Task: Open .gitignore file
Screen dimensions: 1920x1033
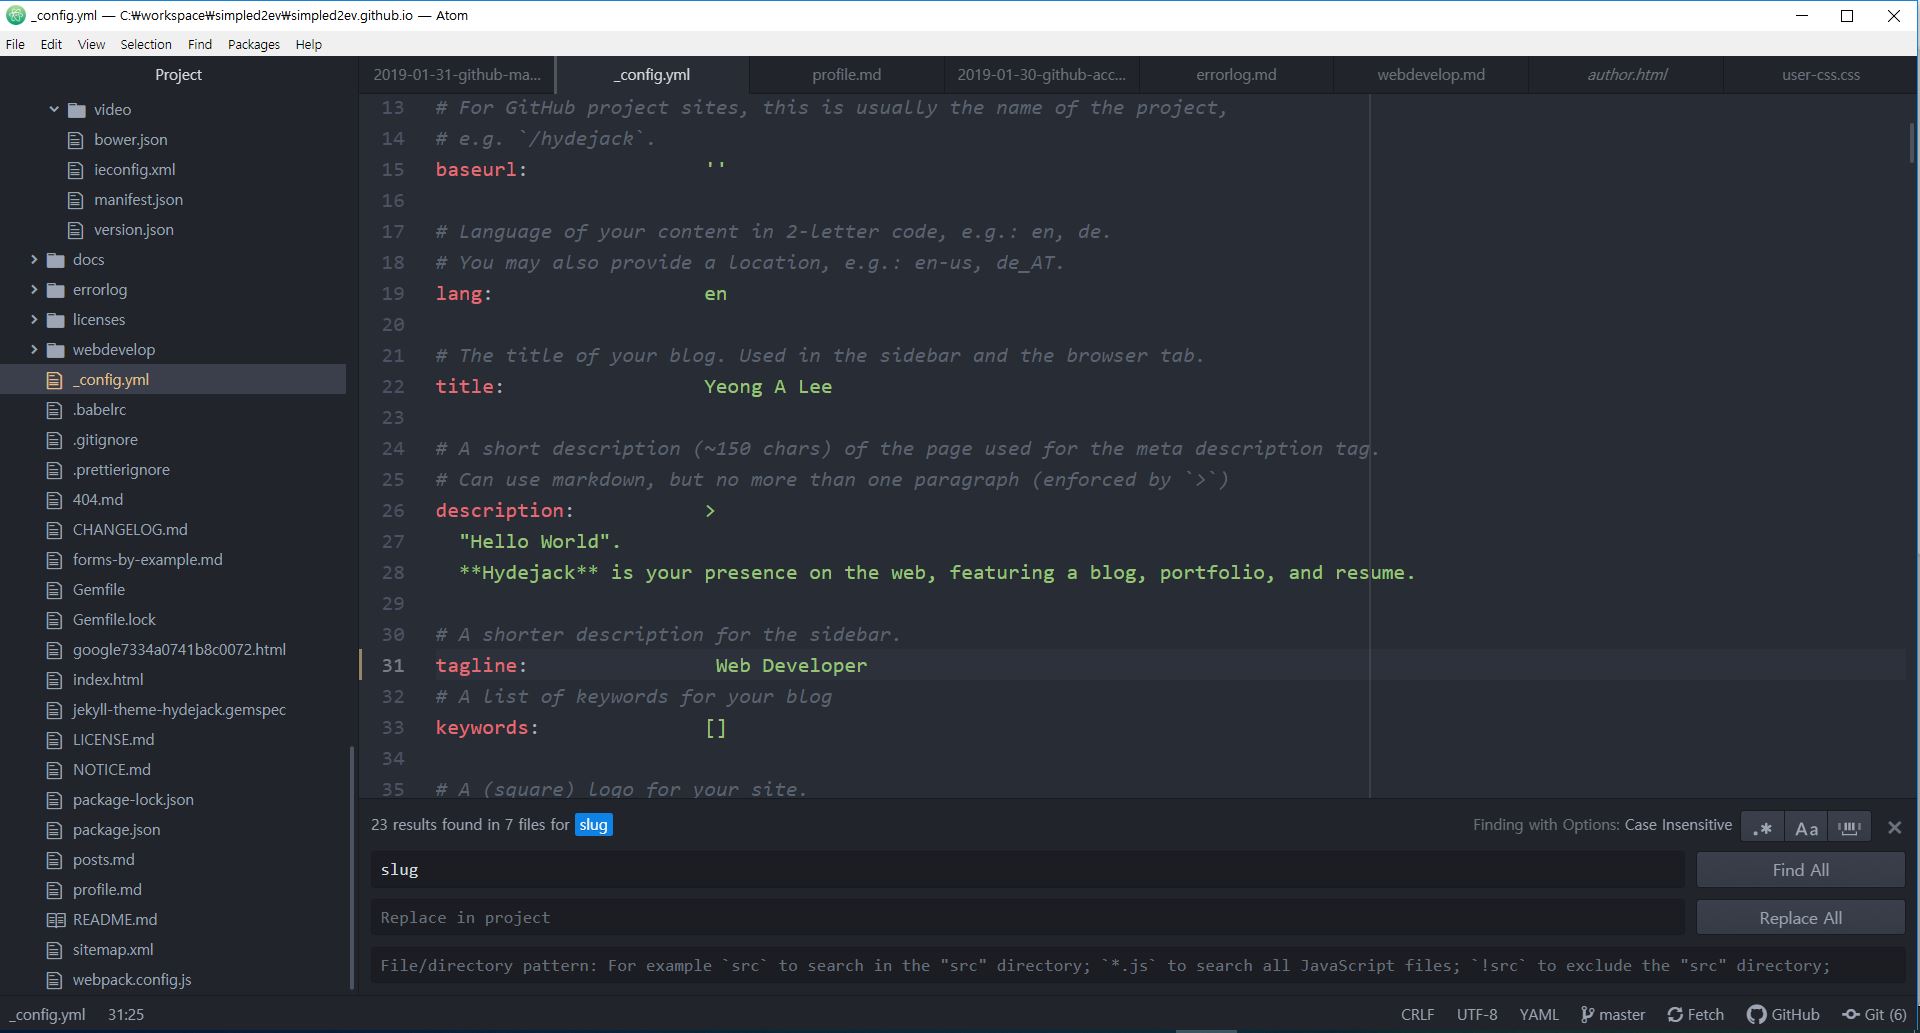Action: tap(105, 439)
